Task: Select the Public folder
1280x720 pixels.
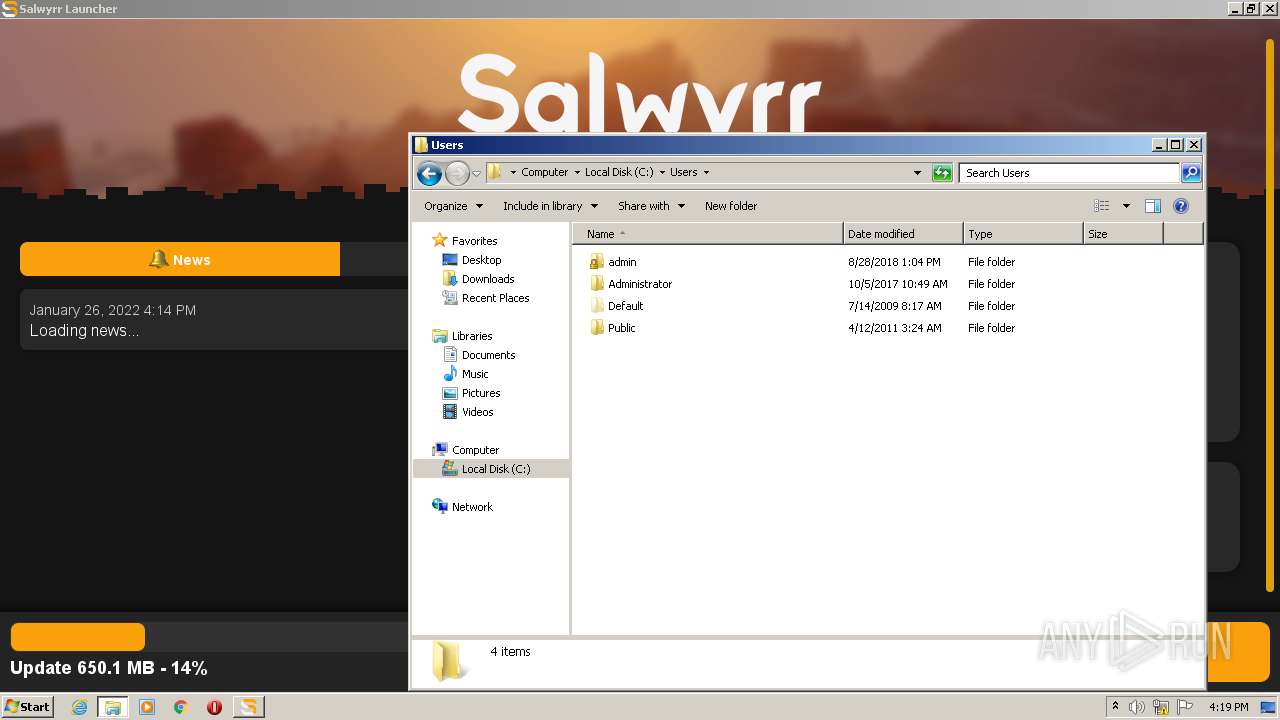Action: 621,328
